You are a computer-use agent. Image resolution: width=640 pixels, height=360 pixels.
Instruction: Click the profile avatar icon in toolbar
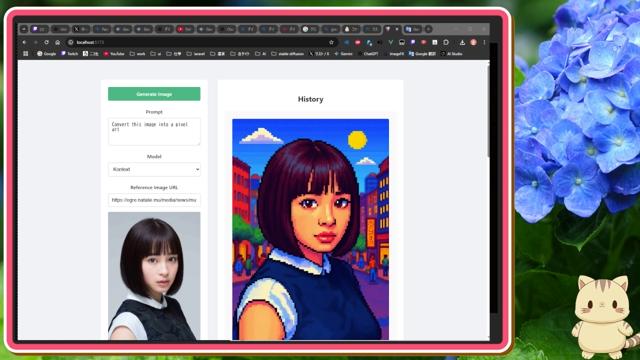pyautogui.click(x=473, y=42)
